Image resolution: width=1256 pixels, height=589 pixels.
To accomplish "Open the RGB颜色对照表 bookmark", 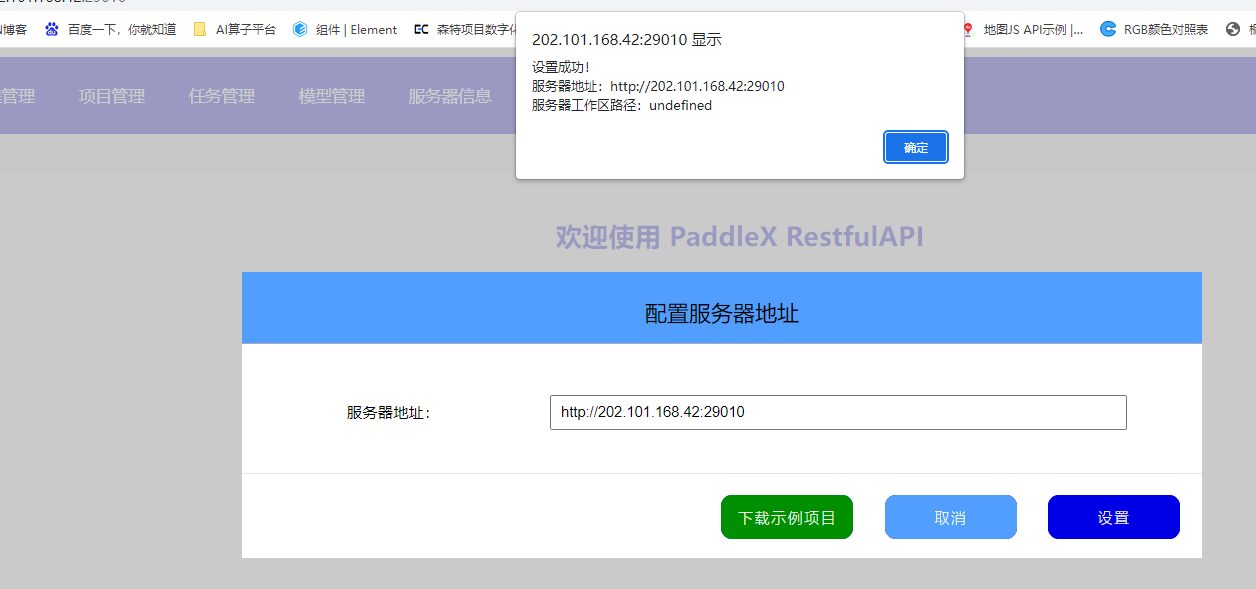I will pyautogui.click(x=1154, y=29).
